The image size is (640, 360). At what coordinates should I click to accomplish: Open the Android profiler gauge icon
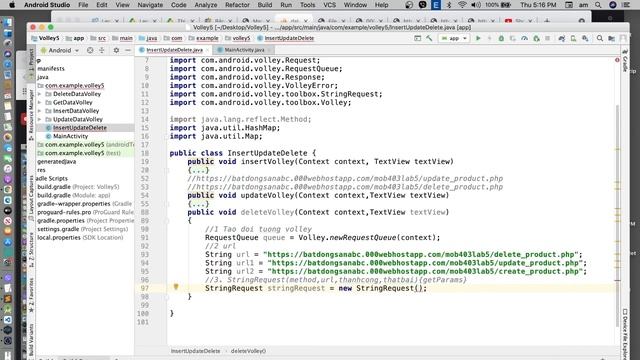[x=524, y=38]
